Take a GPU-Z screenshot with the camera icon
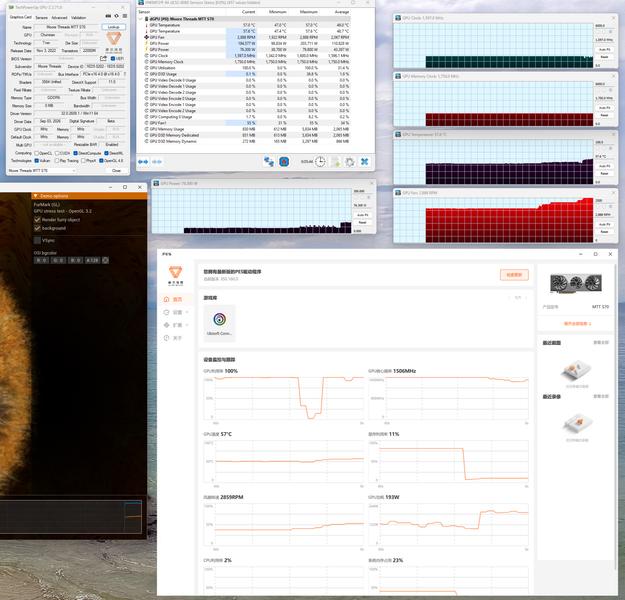 pos(108,16)
